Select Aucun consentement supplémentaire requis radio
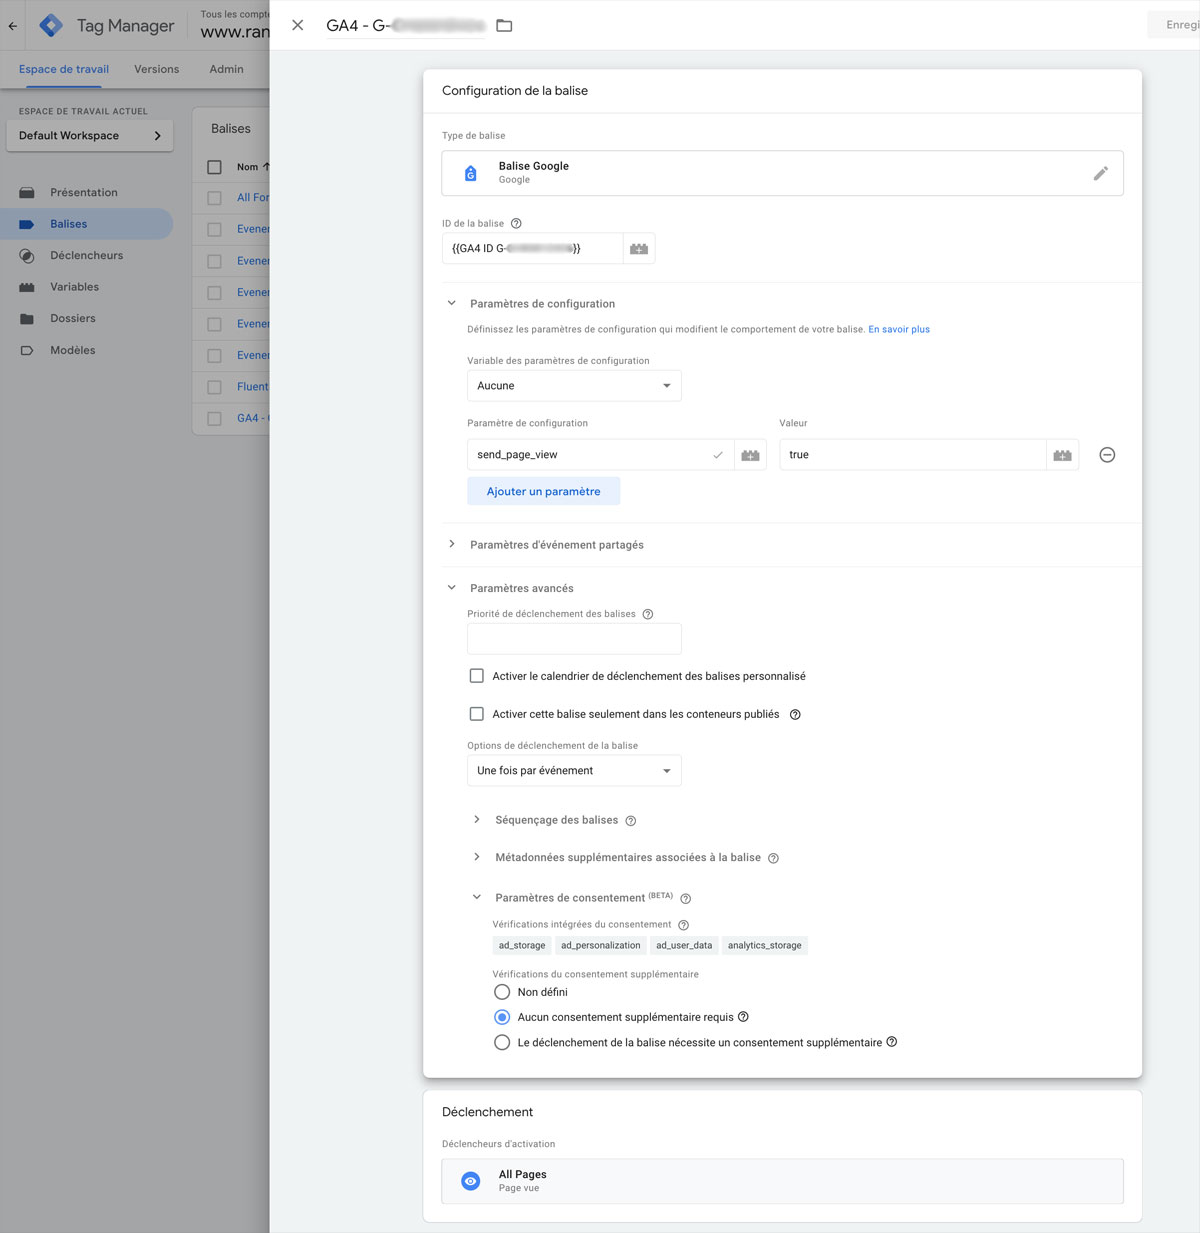 [x=502, y=1017]
